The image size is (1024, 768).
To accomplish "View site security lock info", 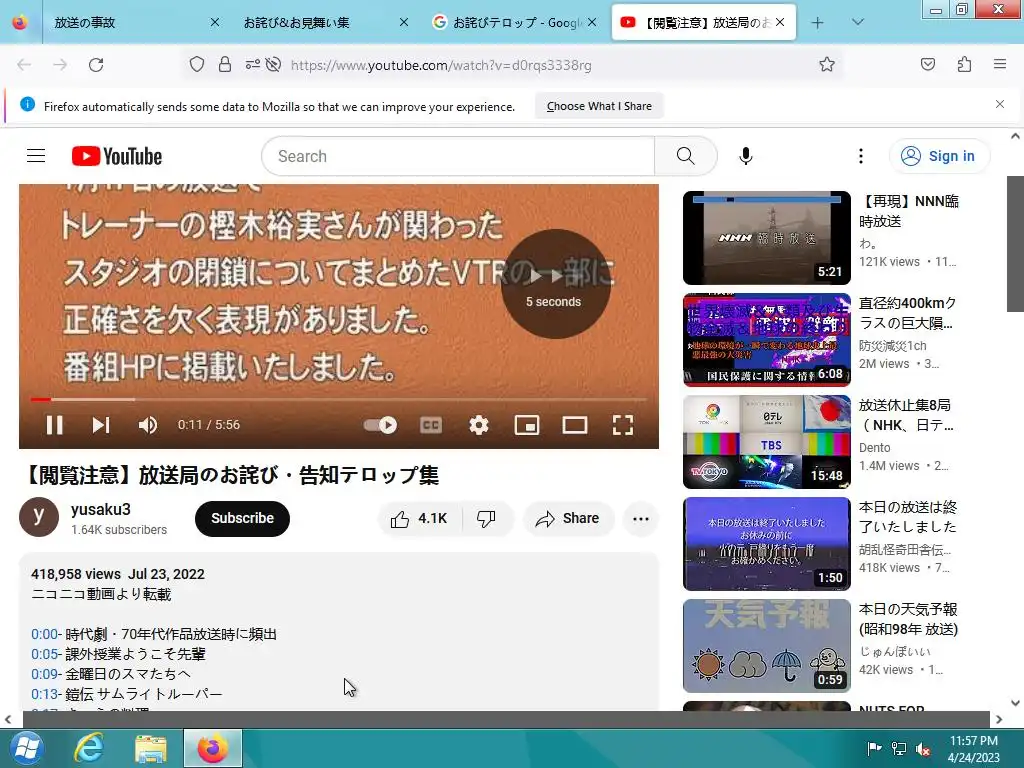I will point(225,65).
